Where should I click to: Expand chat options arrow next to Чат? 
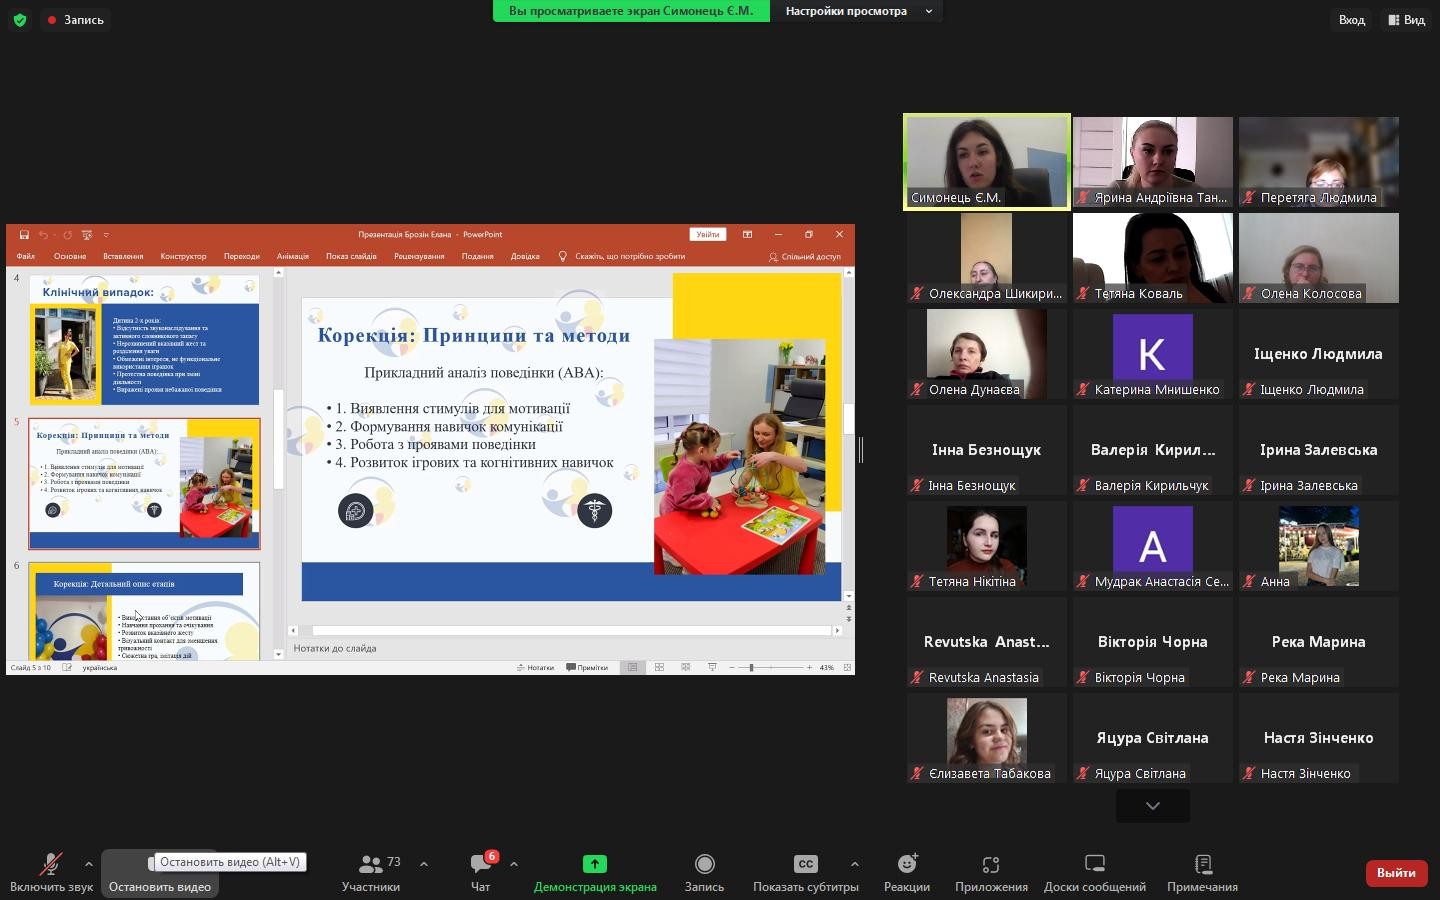point(513,864)
